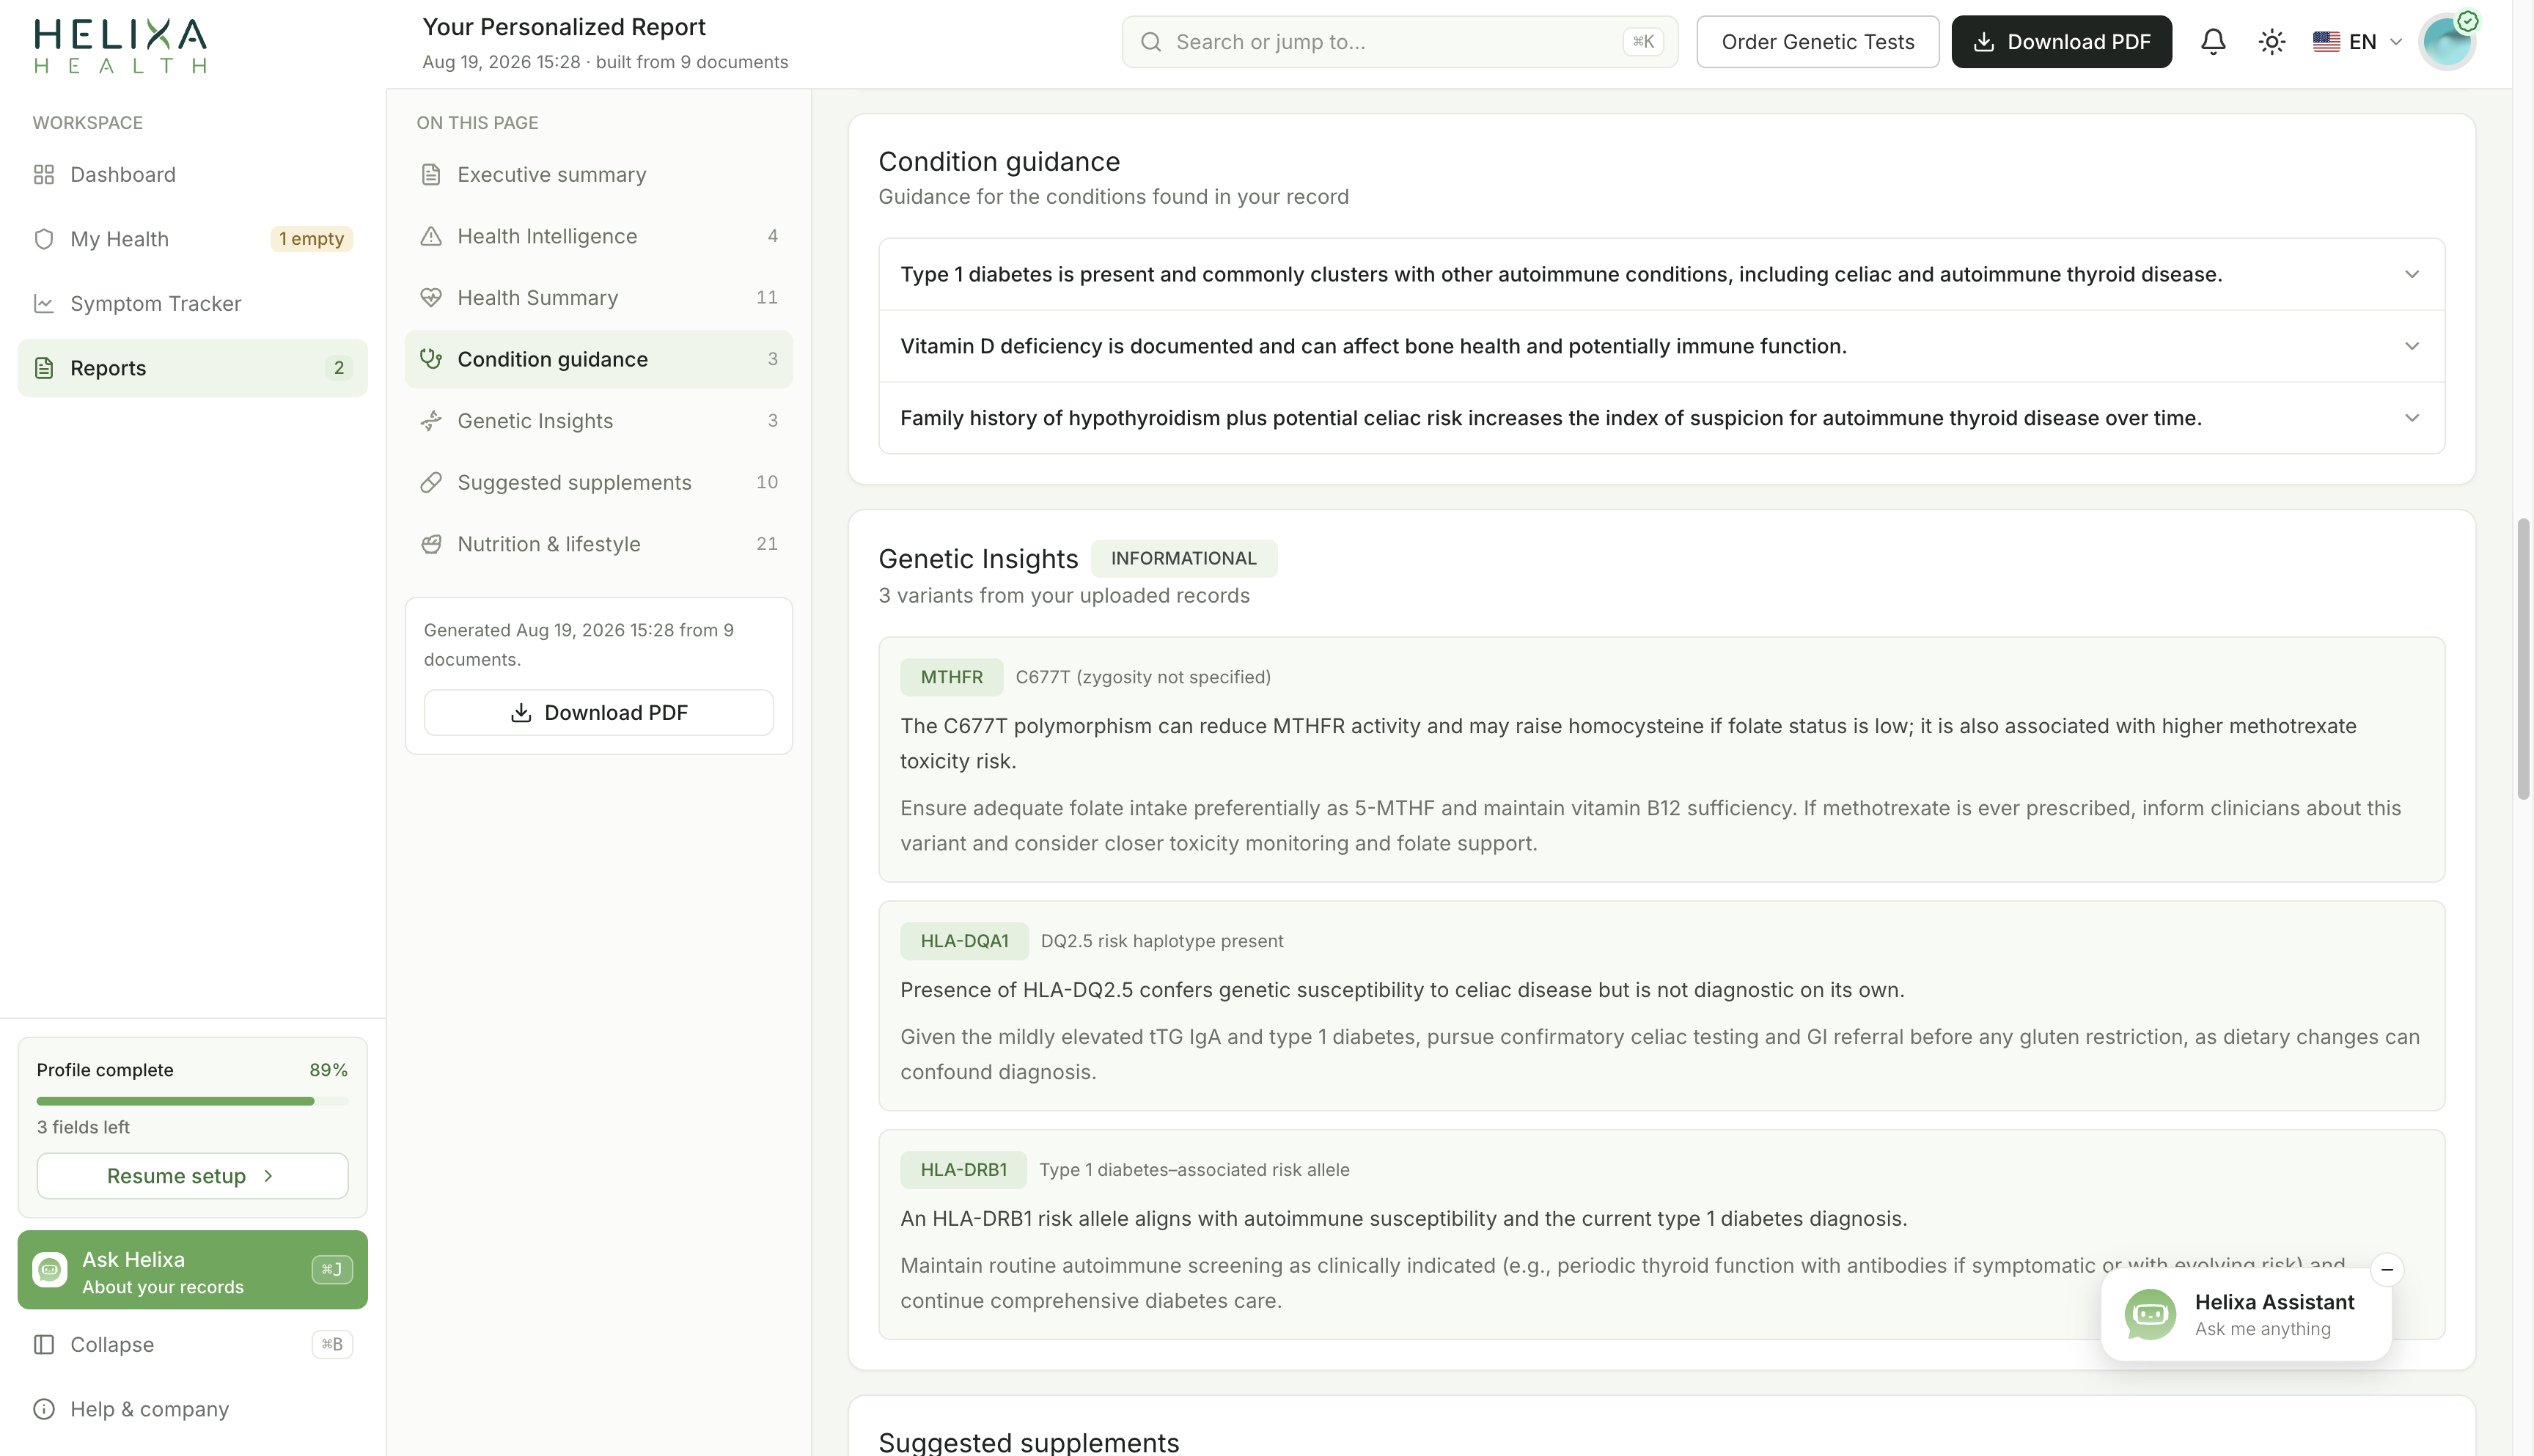Expand the Type 1 diabetes guidance row
The width and height of the screenshot is (2534, 1456).
1661,275
